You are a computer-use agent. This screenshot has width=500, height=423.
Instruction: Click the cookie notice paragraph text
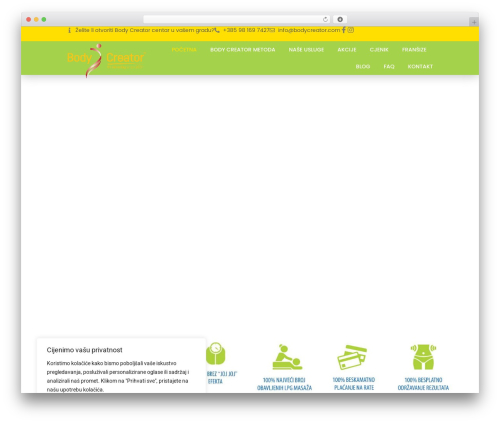[118, 376]
